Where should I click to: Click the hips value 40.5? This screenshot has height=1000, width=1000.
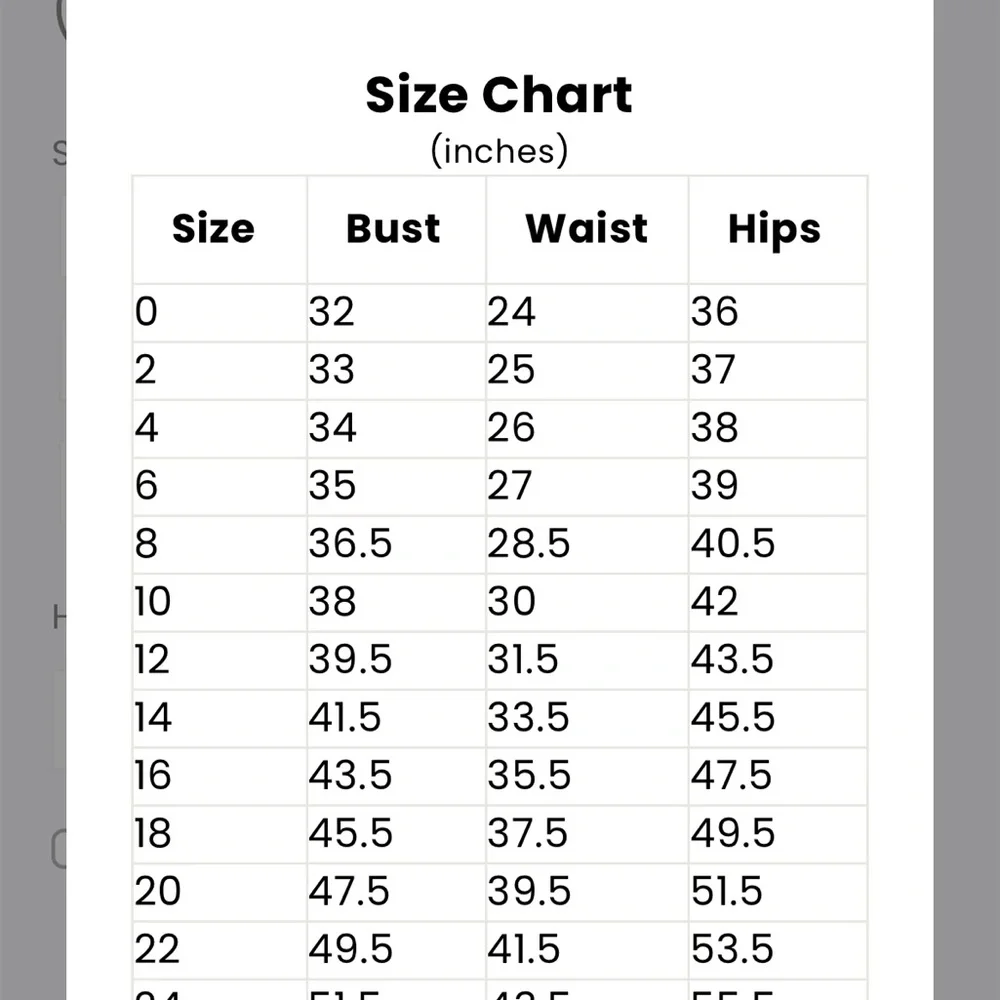733,543
